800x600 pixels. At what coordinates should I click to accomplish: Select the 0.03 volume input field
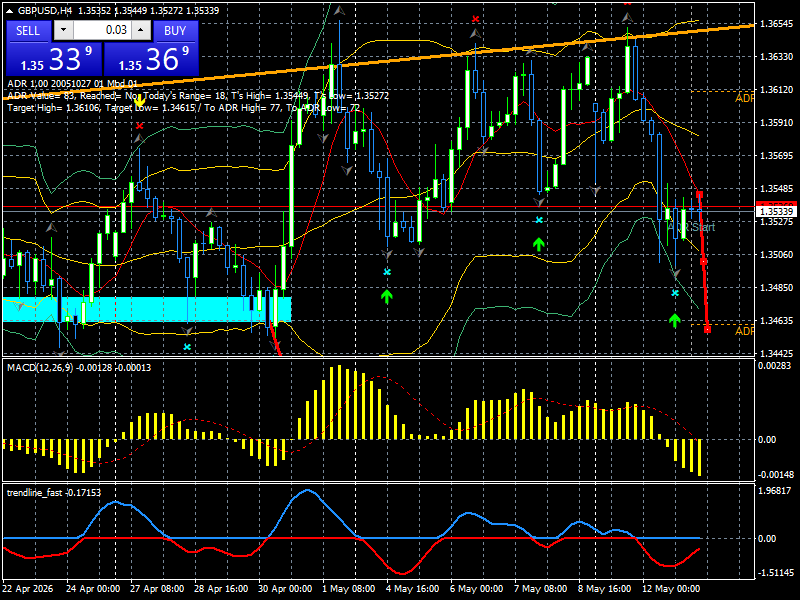[x=102, y=30]
